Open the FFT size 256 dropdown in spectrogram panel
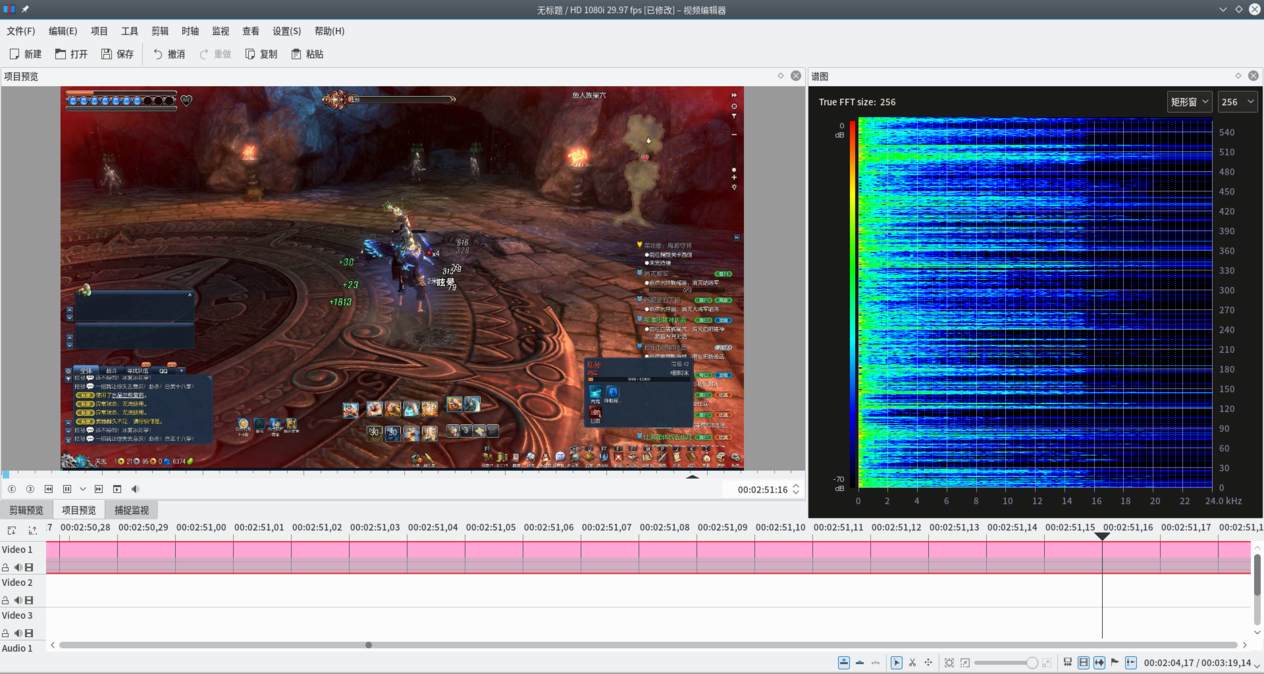 point(1237,101)
